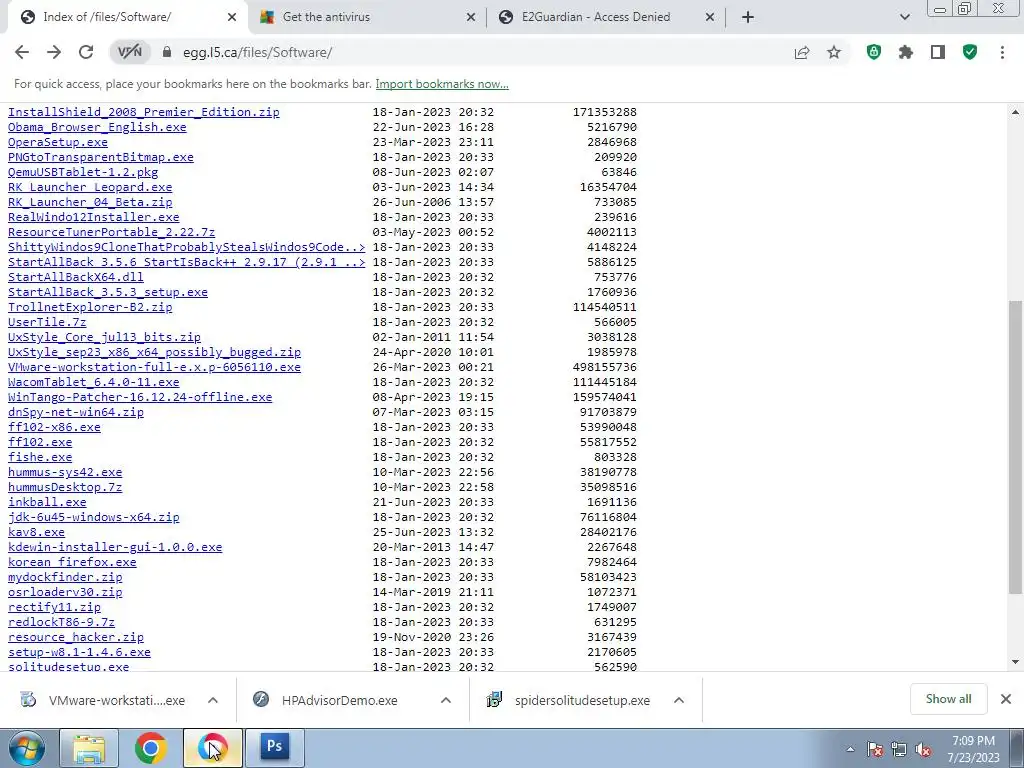This screenshot has height=768, width=1024.
Task: Expand spidersolitudesetup.exe download options chevron
Action: tap(679, 700)
